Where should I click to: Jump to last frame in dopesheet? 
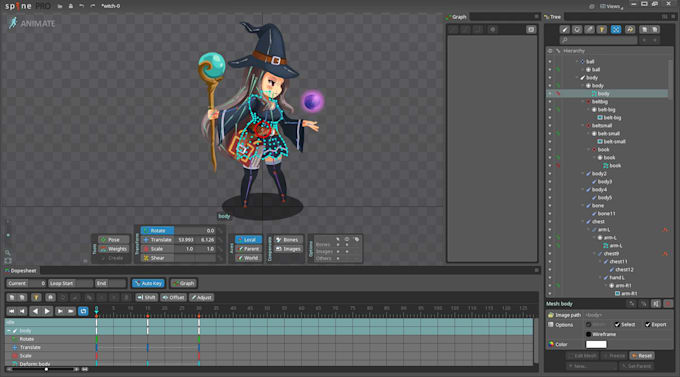pos(70,311)
